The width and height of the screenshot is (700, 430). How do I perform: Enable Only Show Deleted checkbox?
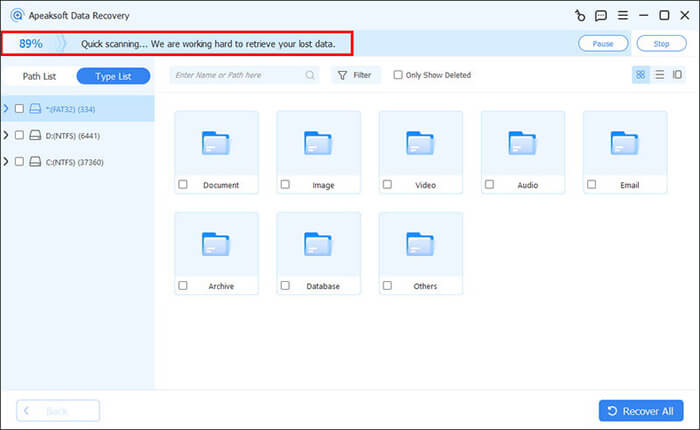[398, 75]
